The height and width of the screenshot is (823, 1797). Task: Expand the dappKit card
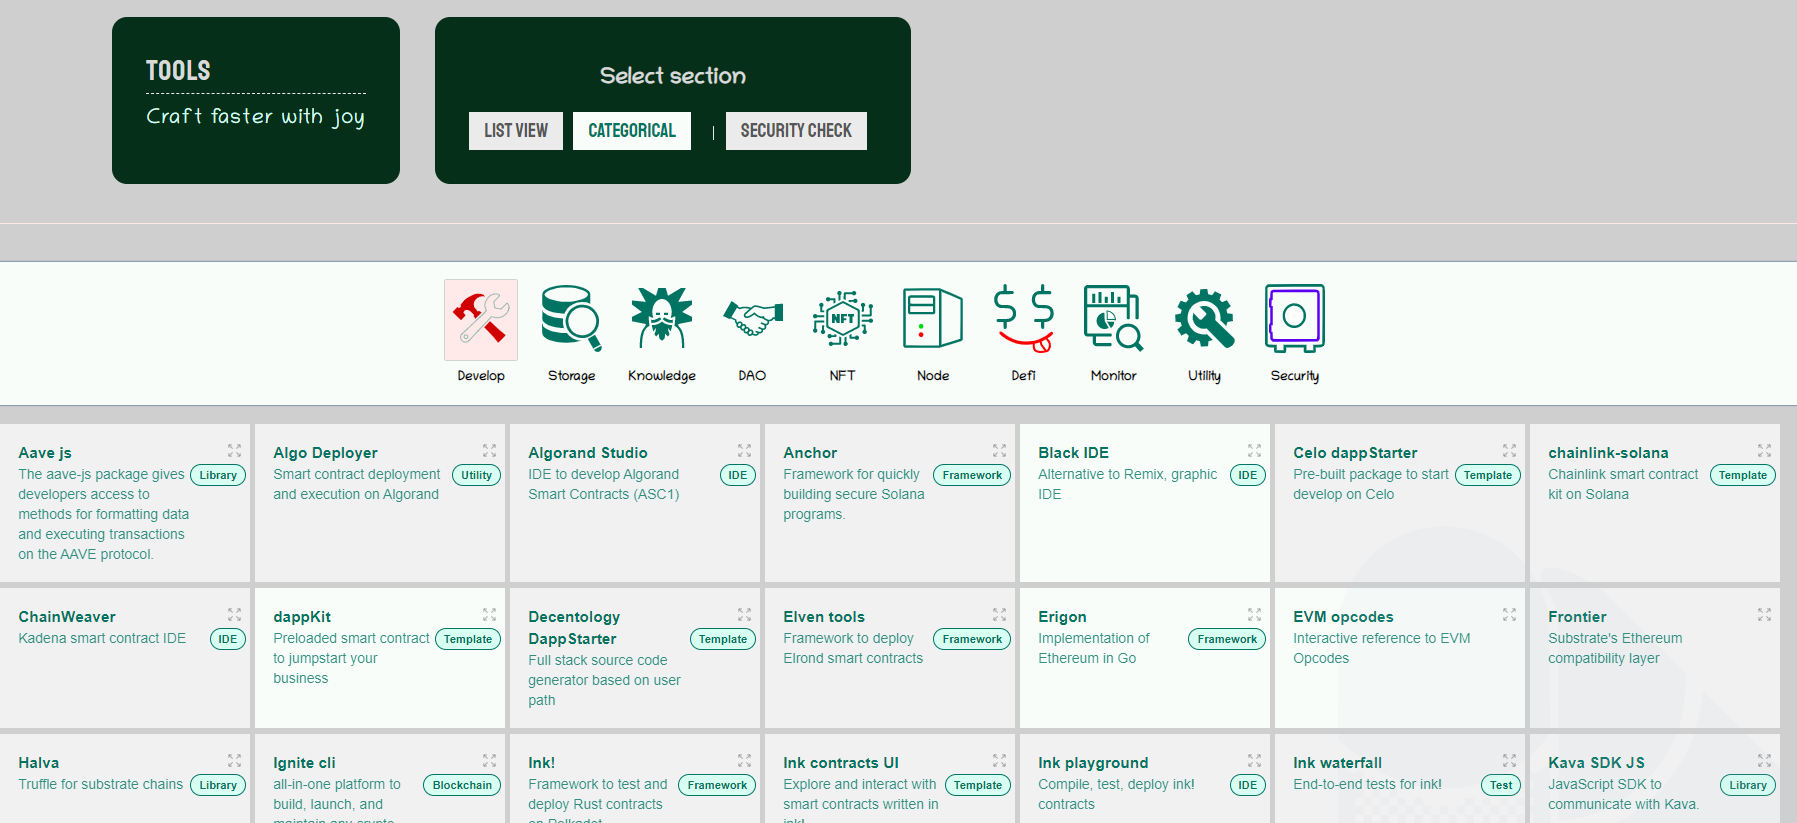[489, 615]
